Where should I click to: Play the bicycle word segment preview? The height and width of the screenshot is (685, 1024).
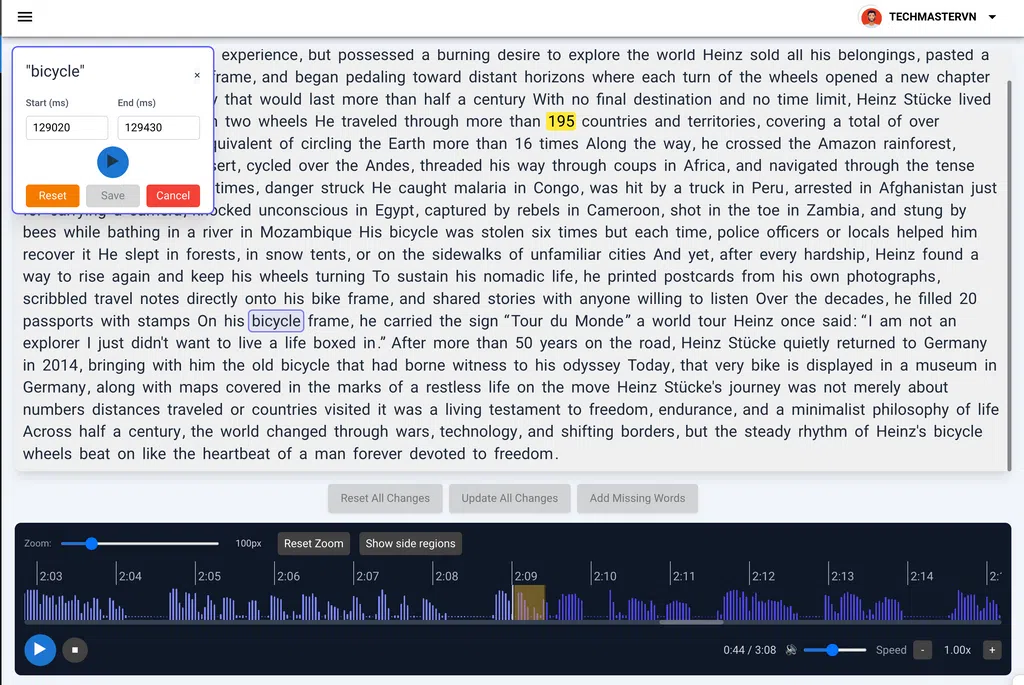point(112,162)
